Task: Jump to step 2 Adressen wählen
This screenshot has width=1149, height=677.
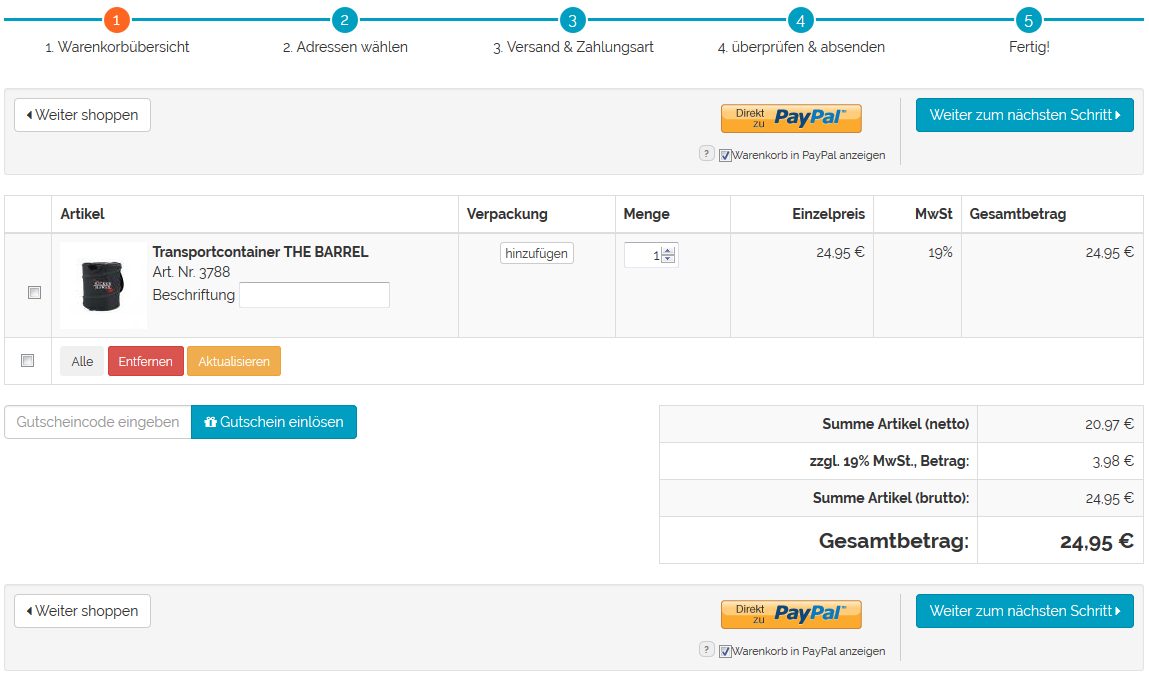Action: (x=344, y=19)
